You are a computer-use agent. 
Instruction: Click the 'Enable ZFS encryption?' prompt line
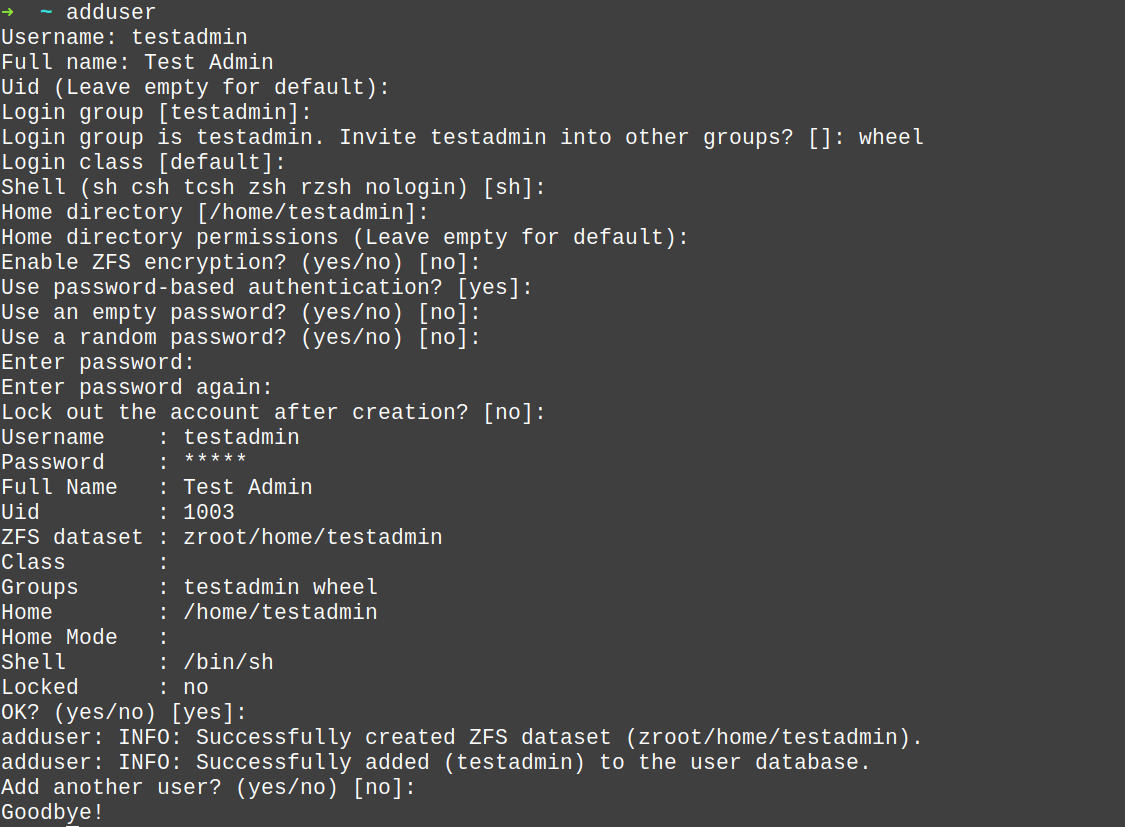[x=241, y=262]
